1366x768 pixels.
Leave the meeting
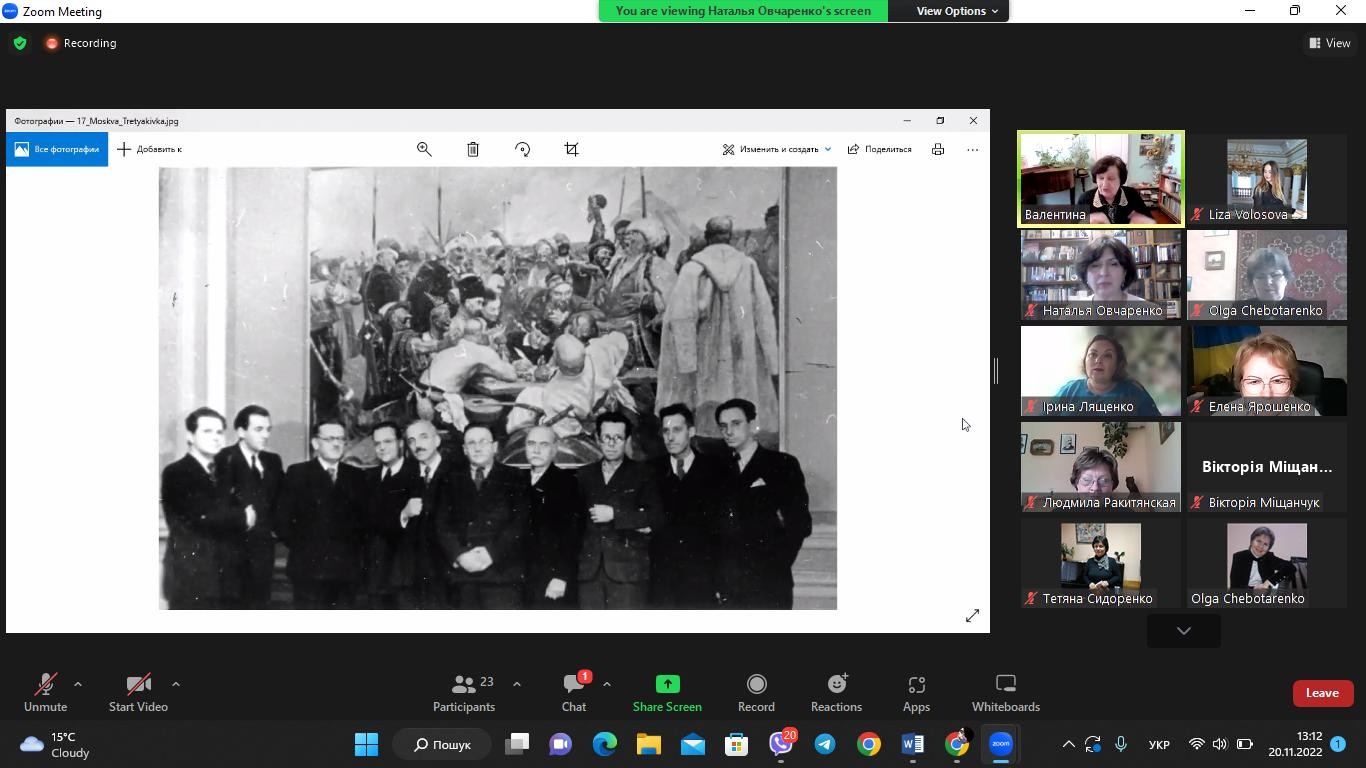(x=1322, y=693)
